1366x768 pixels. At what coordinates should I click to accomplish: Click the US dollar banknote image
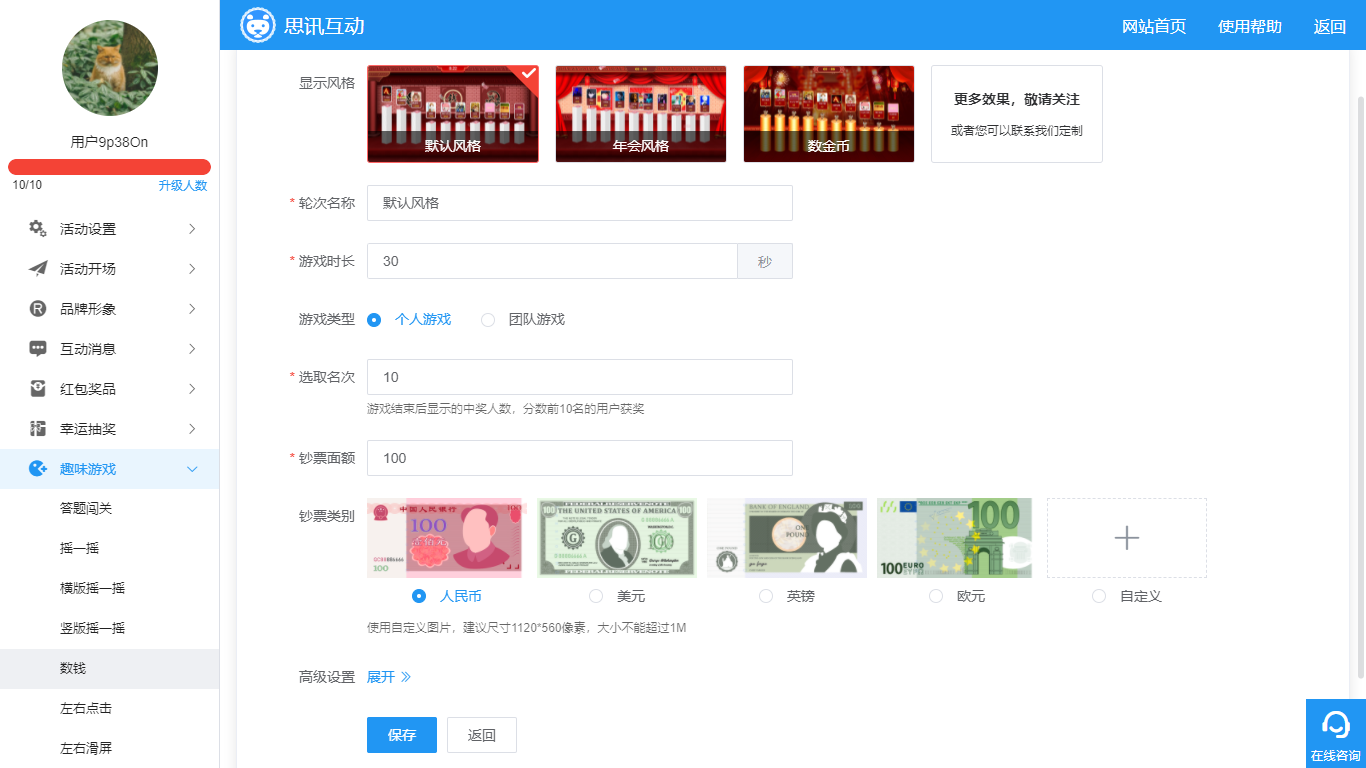(617, 538)
